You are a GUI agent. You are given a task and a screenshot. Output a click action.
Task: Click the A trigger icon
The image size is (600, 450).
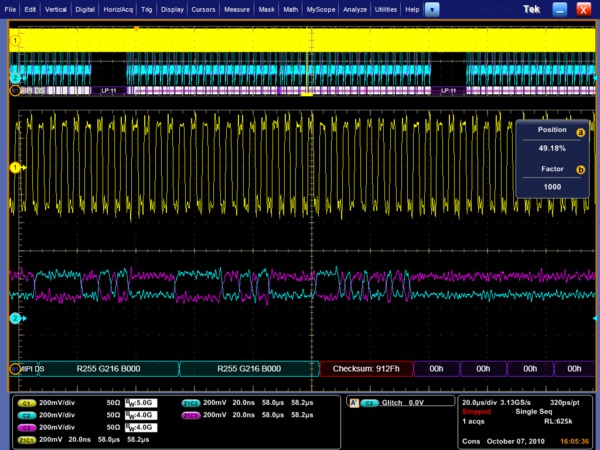click(x=354, y=403)
